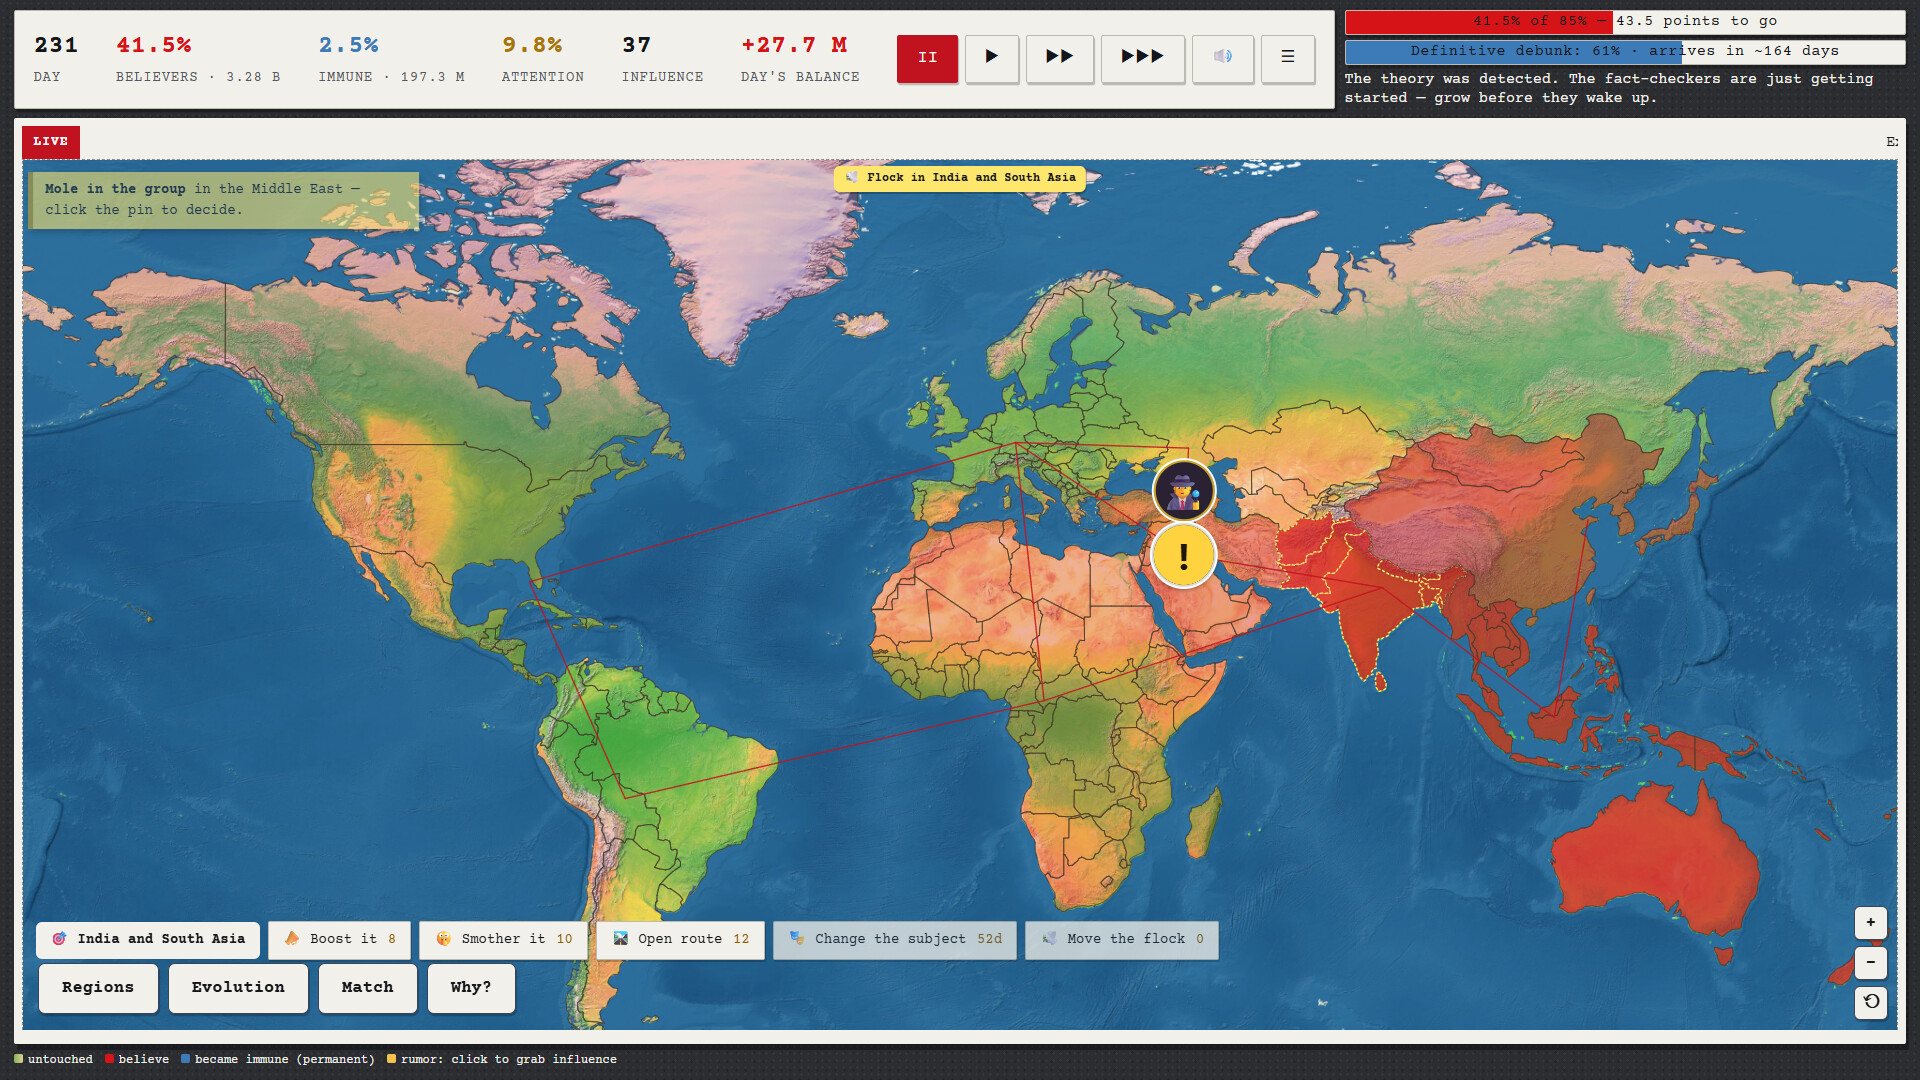The image size is (1920, 1080).
Task: Set normal speed with single play arrow
Action: pyautogui.click(x=991, y=58)
